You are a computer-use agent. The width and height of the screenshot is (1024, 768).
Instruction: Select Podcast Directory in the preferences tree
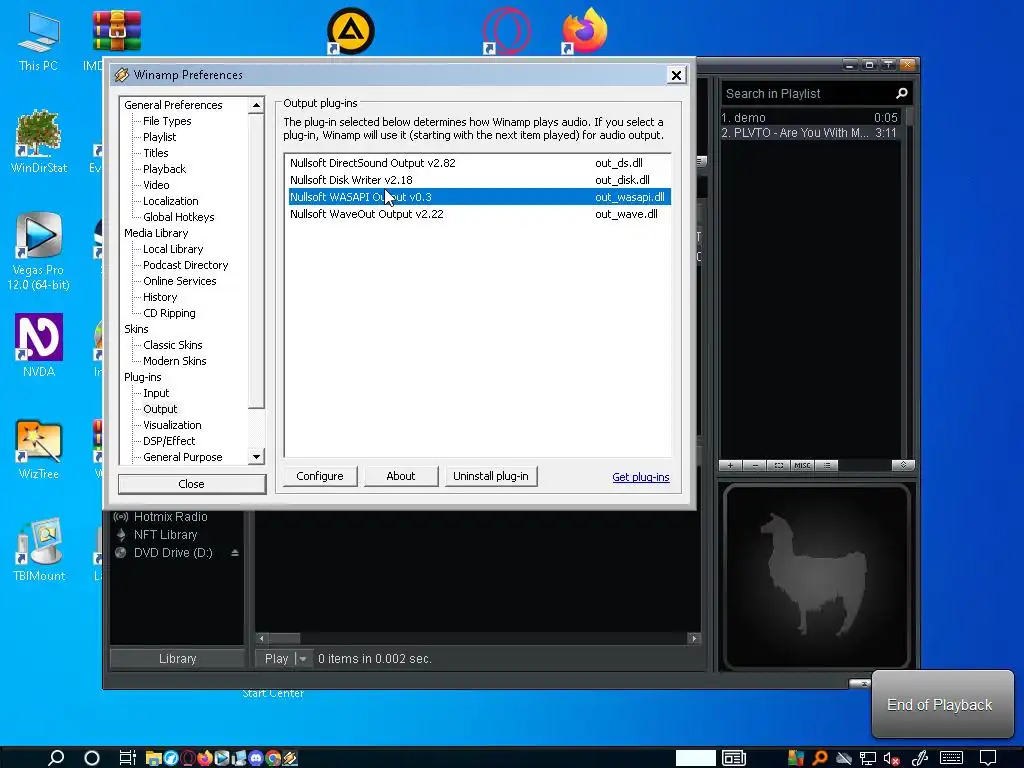pyautogui.click(x=186, y=265)
